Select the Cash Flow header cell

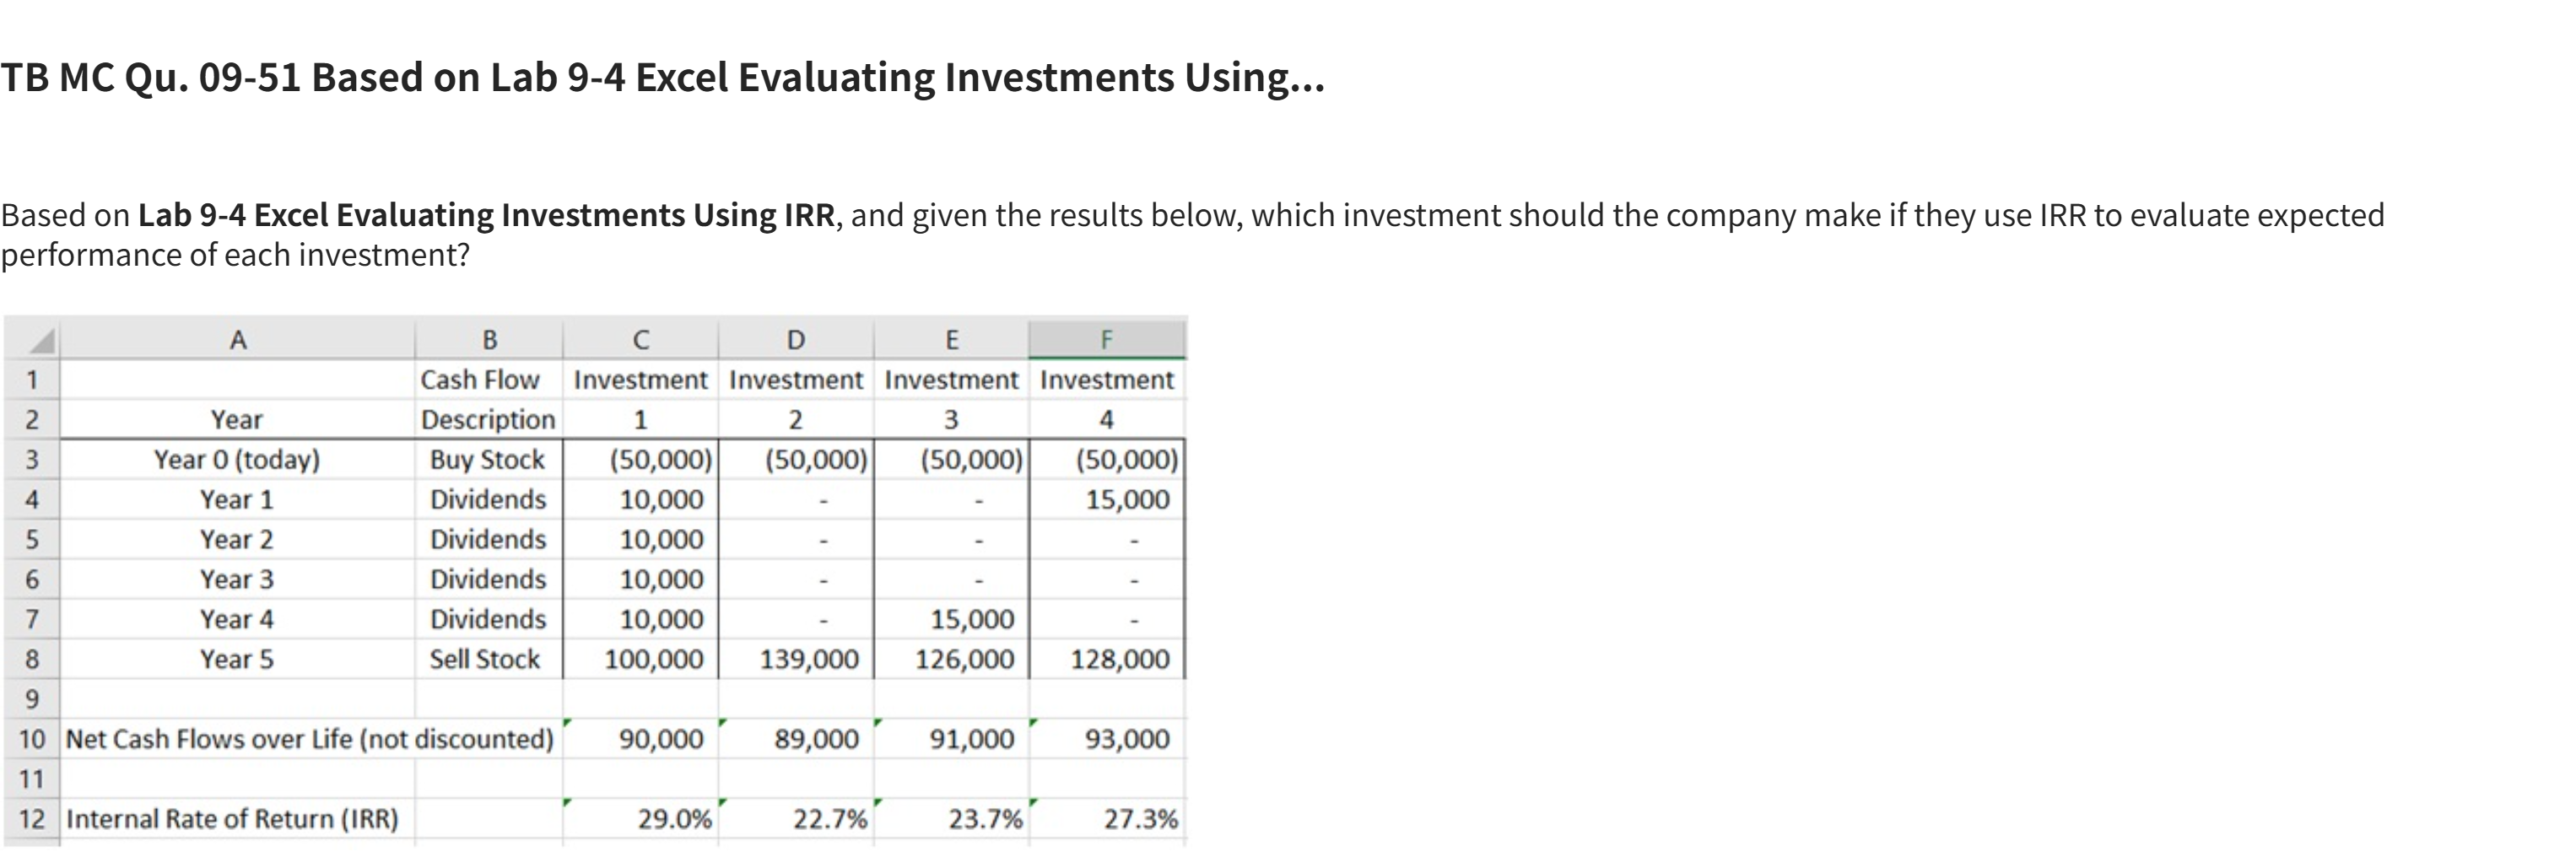(x=479, y=380)
